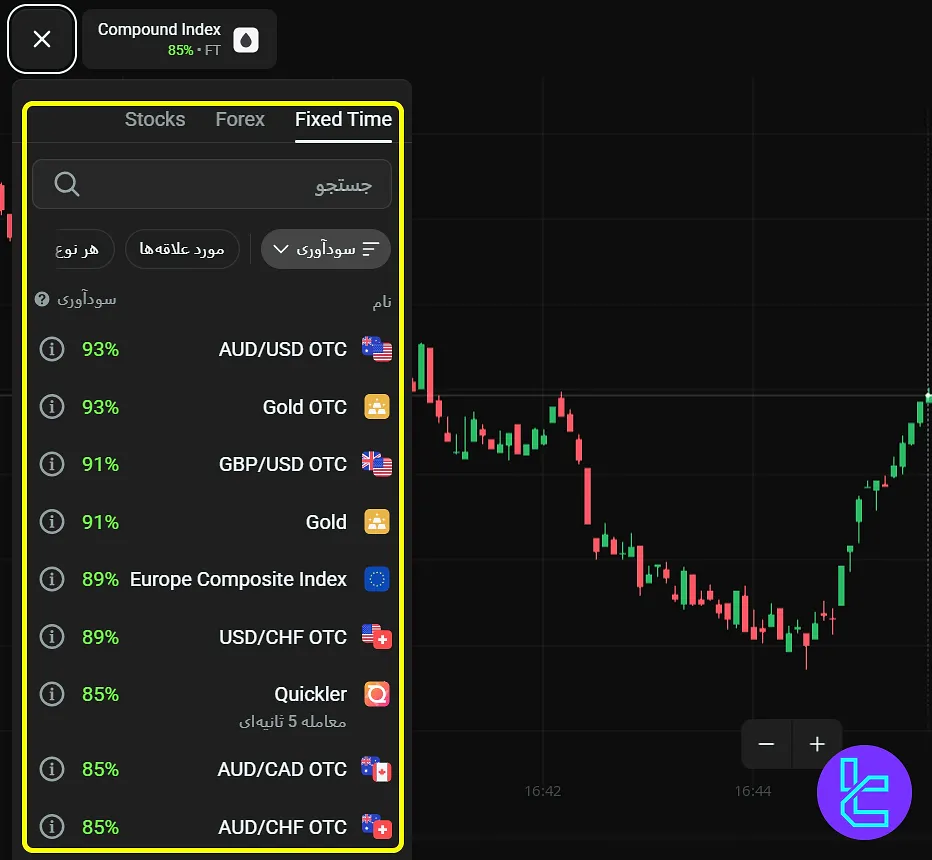The width and height of the screenshot is (932, 860).
Task: Expand the سودآوری sort dropdown
Action: click(325, 249)
